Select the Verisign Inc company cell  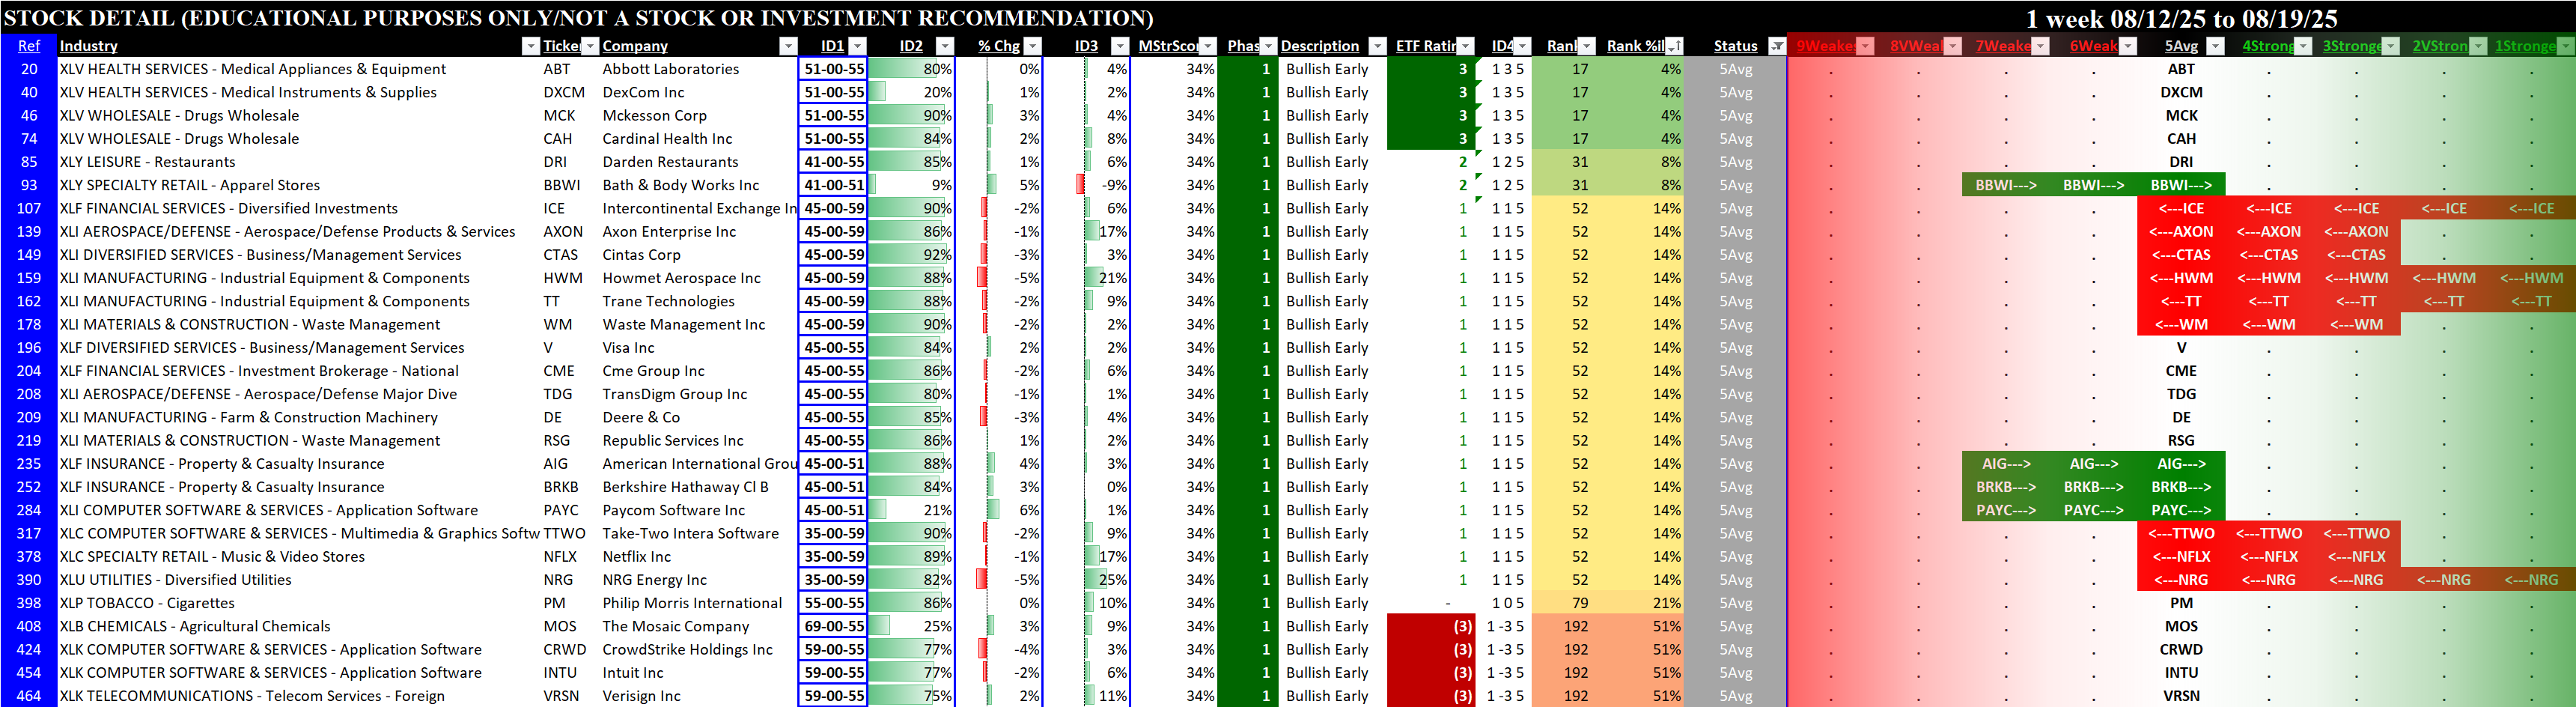coord(641,696)
